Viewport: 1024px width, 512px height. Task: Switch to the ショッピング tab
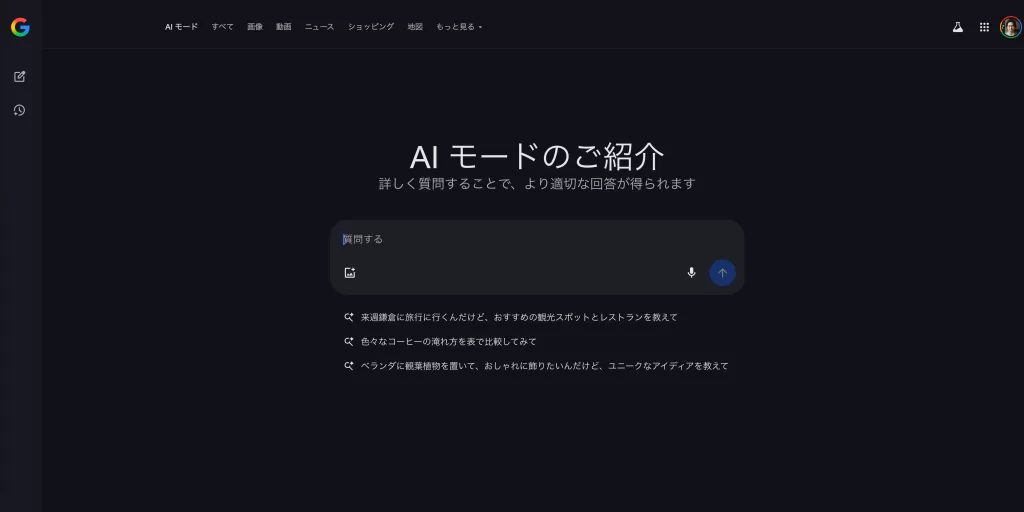[371, 27]
